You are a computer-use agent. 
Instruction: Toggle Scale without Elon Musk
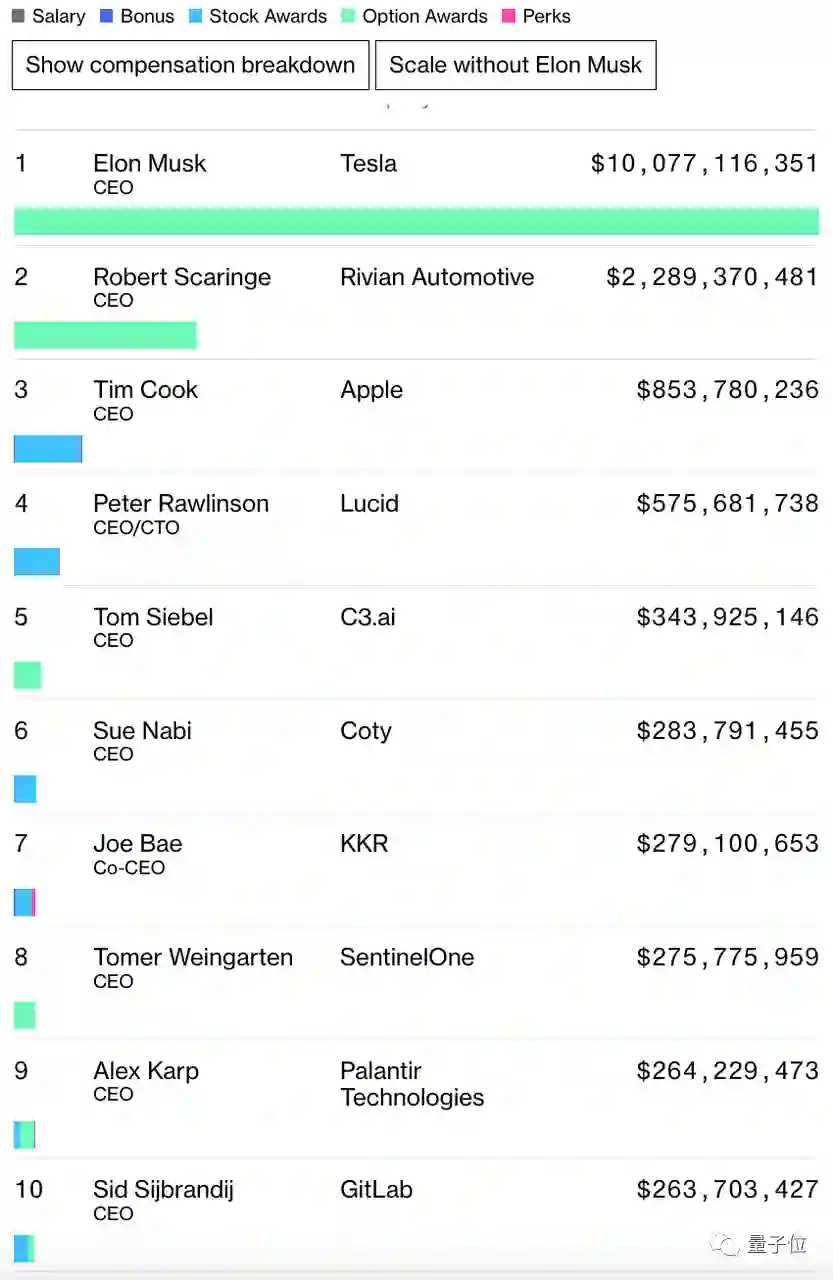[x=515, y=65]
